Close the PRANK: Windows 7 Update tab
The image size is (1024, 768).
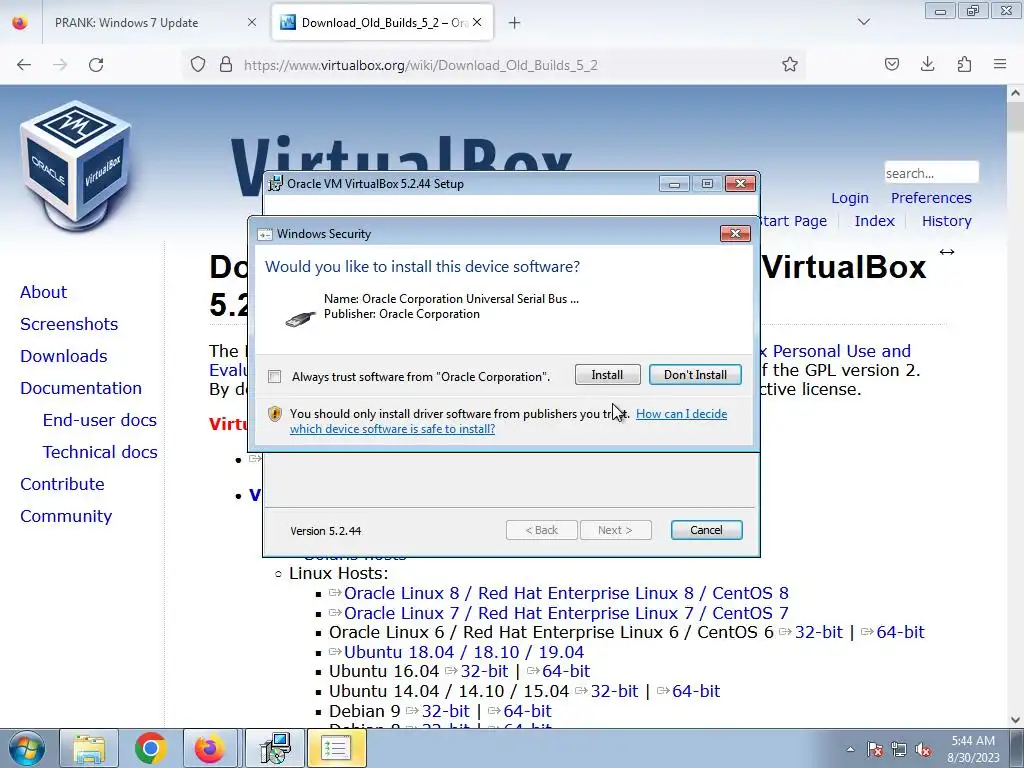coord(252,23)
